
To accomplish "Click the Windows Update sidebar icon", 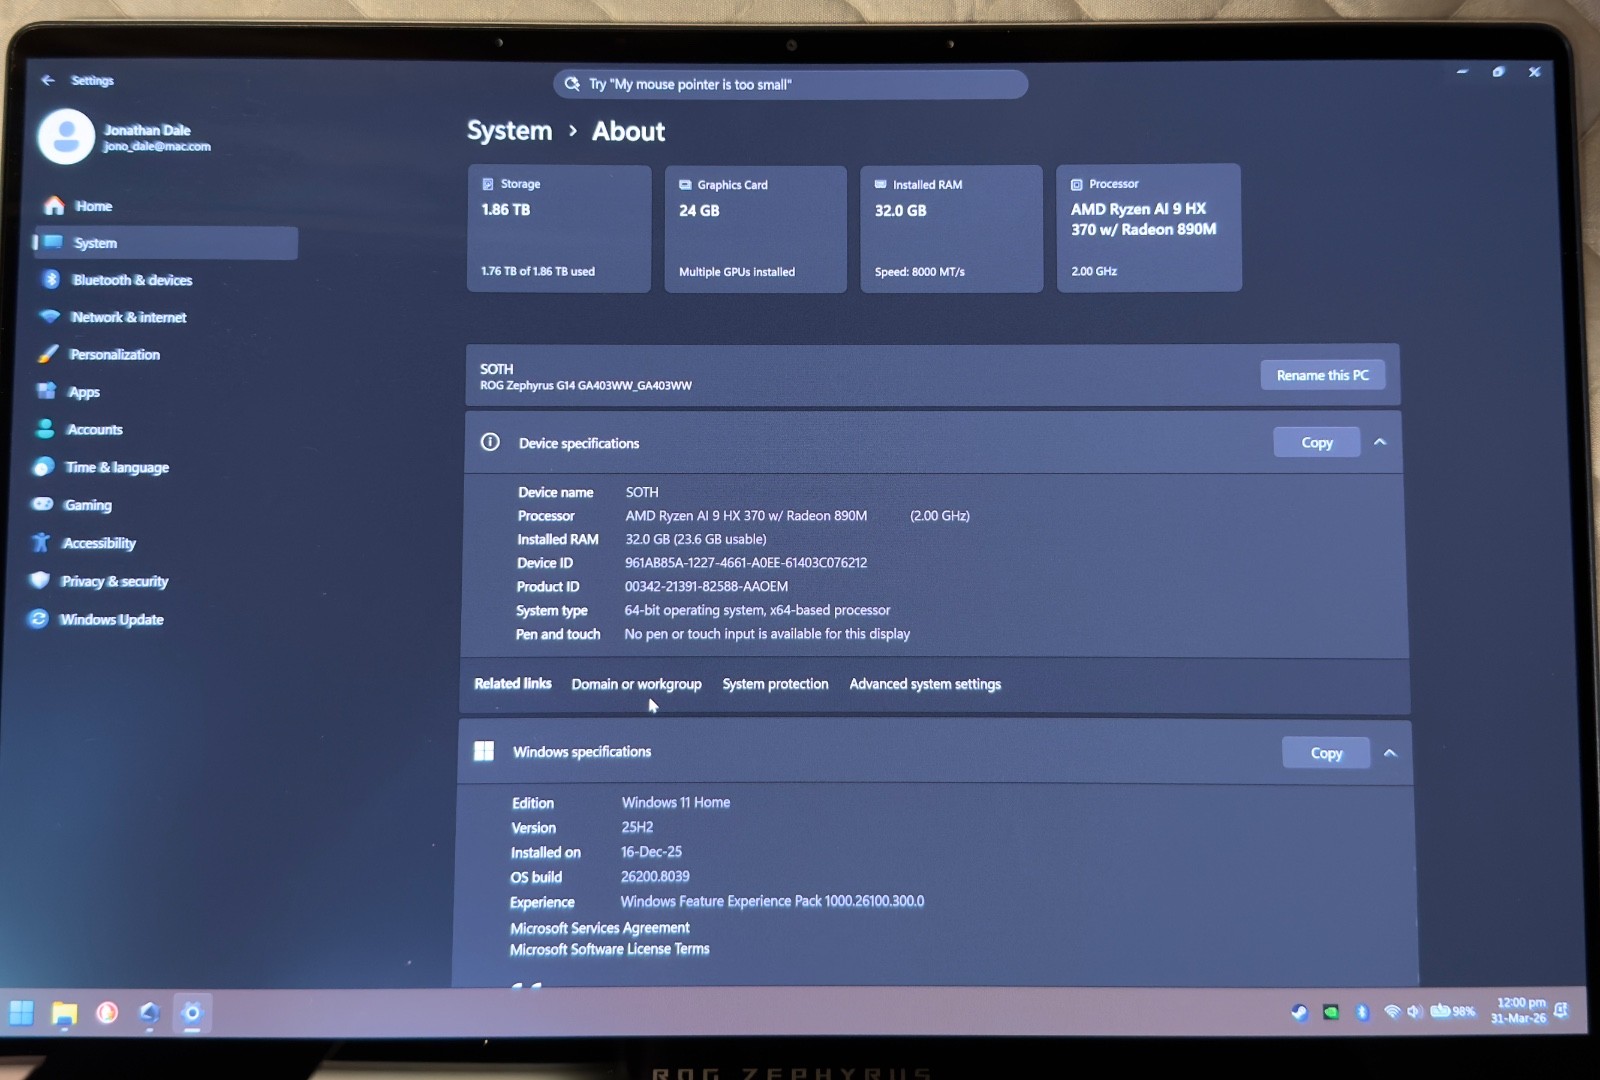I will [x=38, y=619].
